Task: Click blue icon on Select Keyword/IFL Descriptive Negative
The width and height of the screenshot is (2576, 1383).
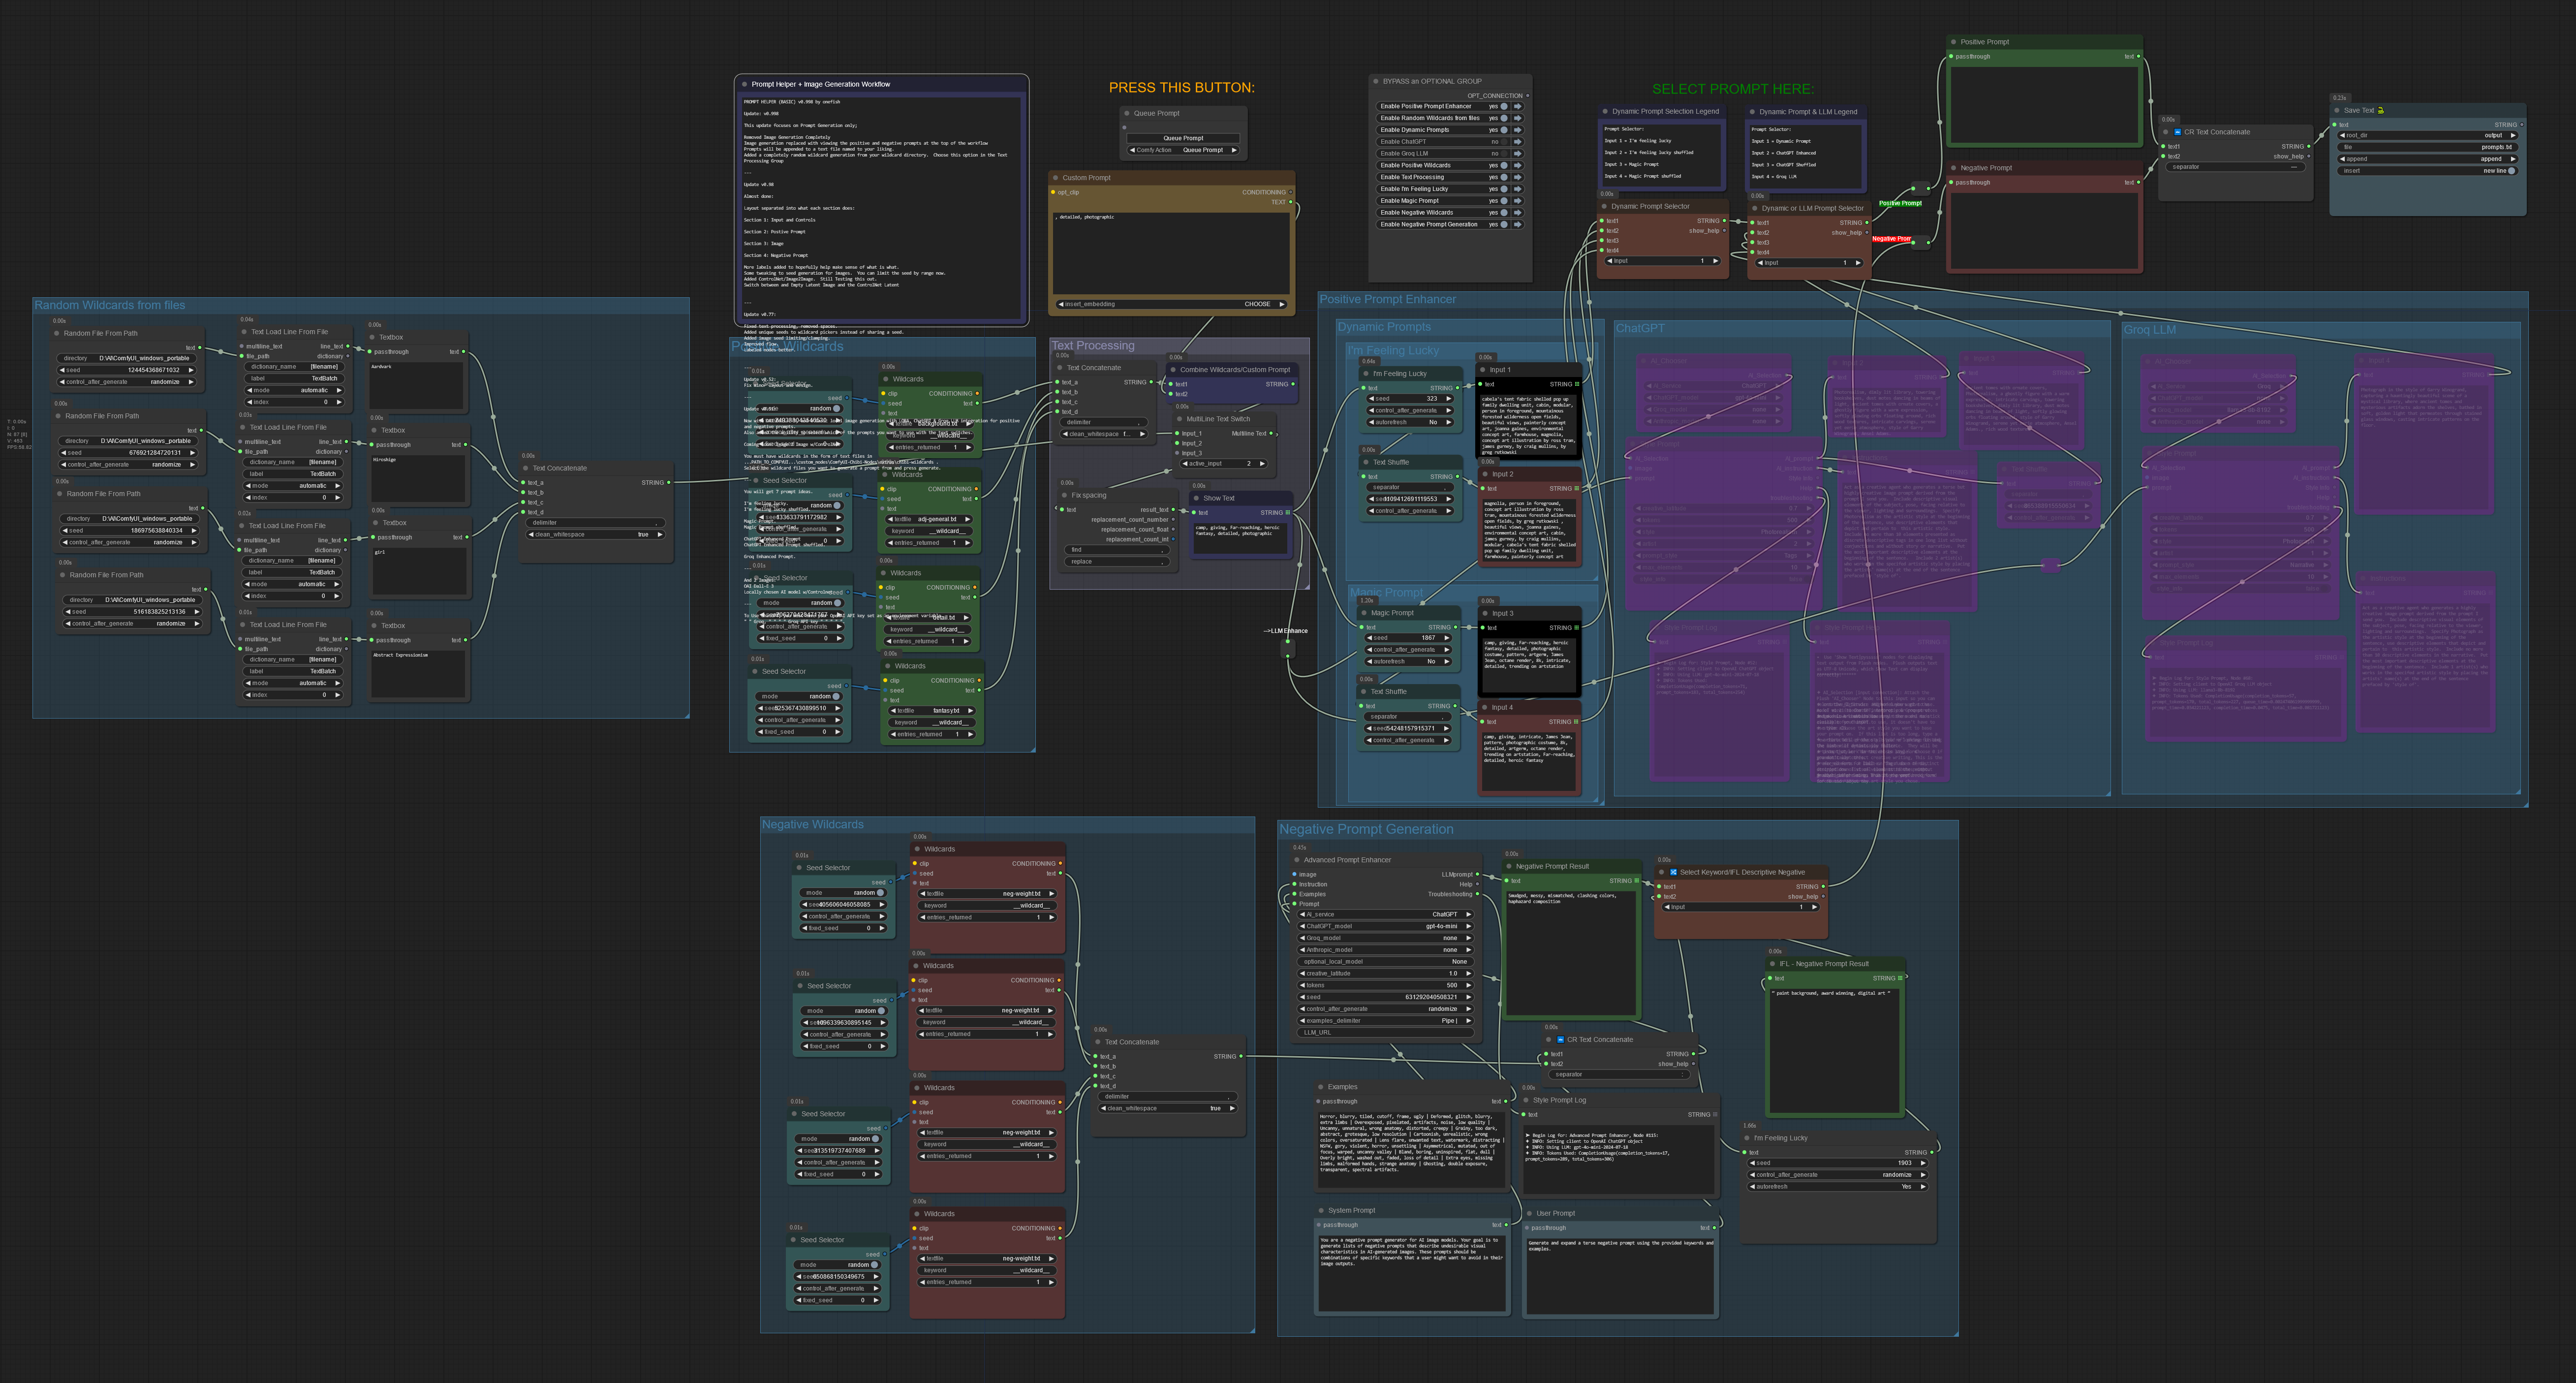Action: point(1673,872)
